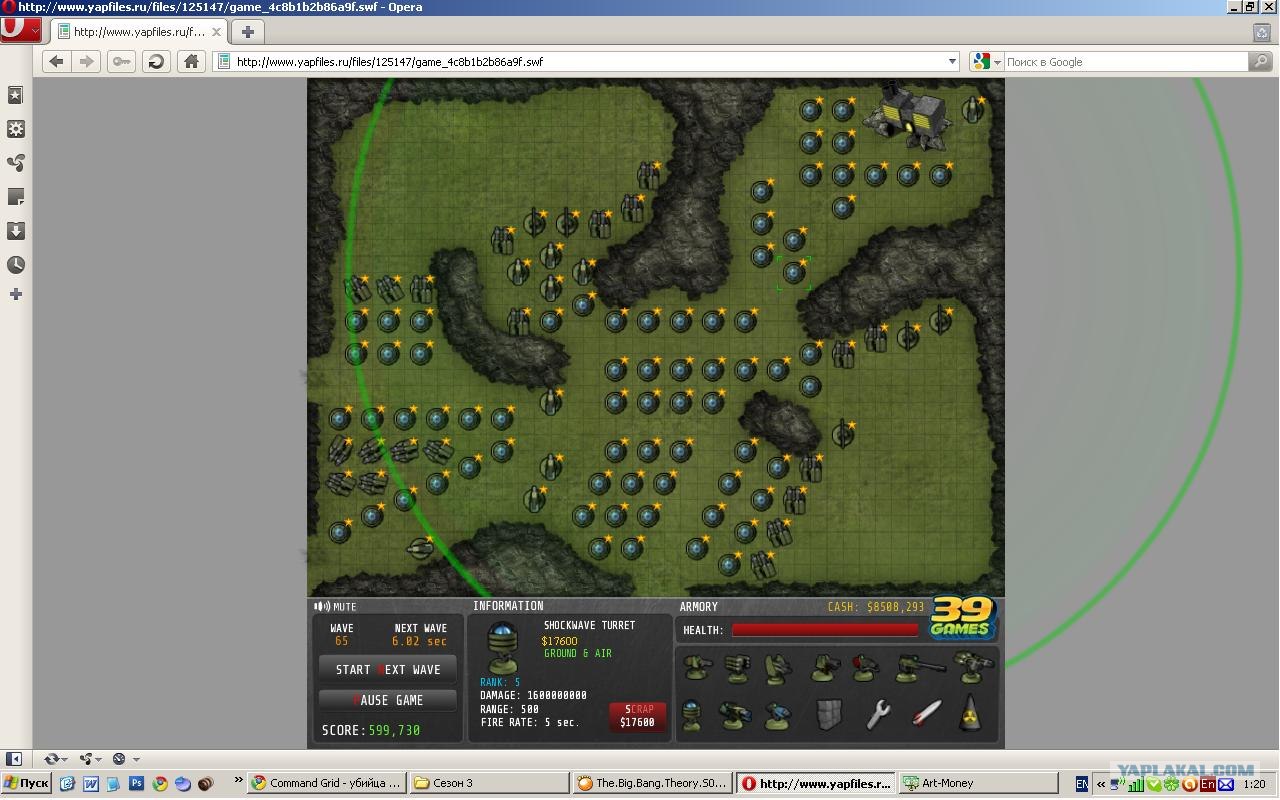The height and width of the screenshot is (800, 1280).
Task: Select the stone wall block in the Armory
Action: (829, 714)
